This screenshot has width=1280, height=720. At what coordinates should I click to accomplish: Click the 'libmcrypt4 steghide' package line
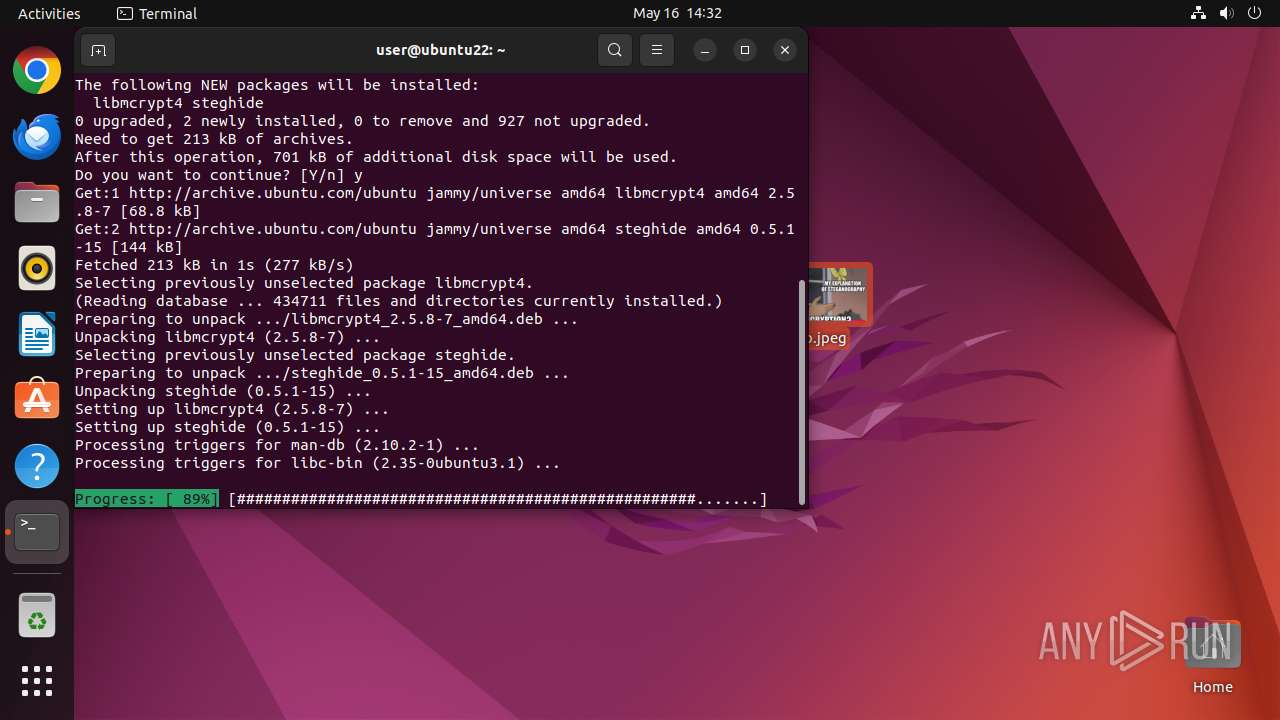[x=178, y=103]
